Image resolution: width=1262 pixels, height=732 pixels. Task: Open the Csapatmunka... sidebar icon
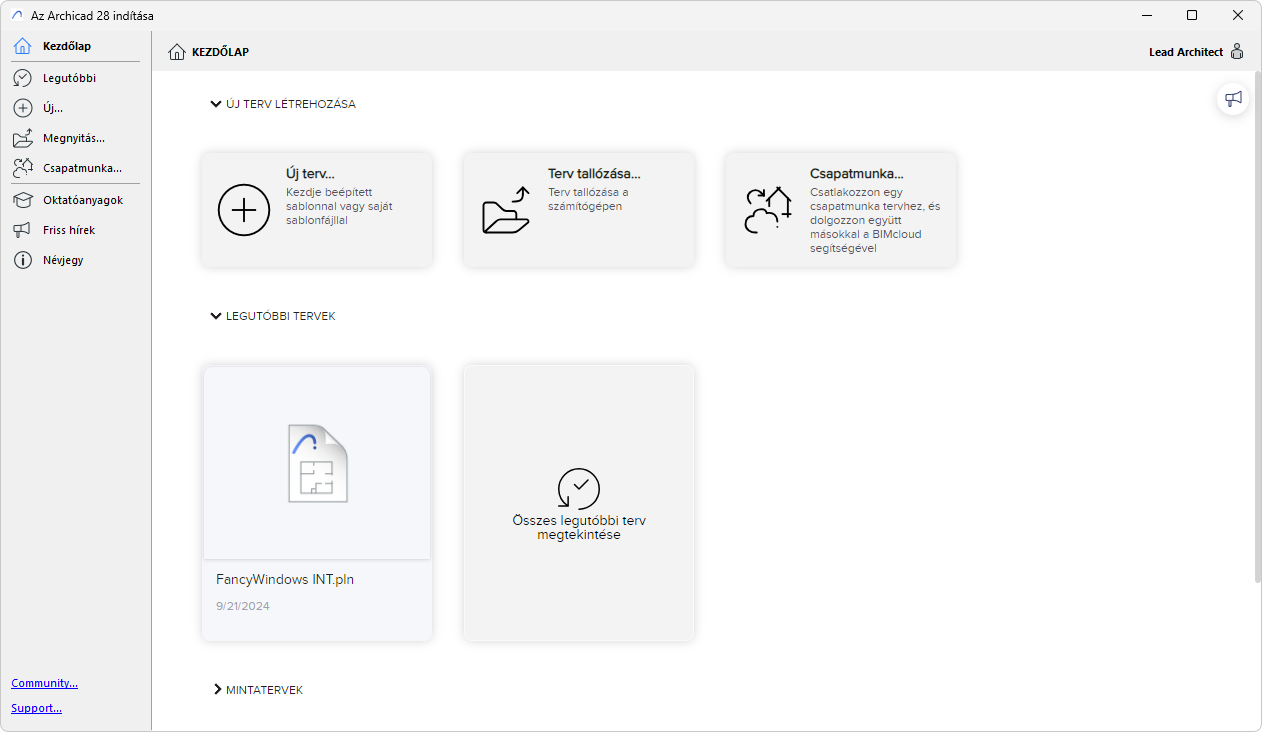tap(23, 168)
